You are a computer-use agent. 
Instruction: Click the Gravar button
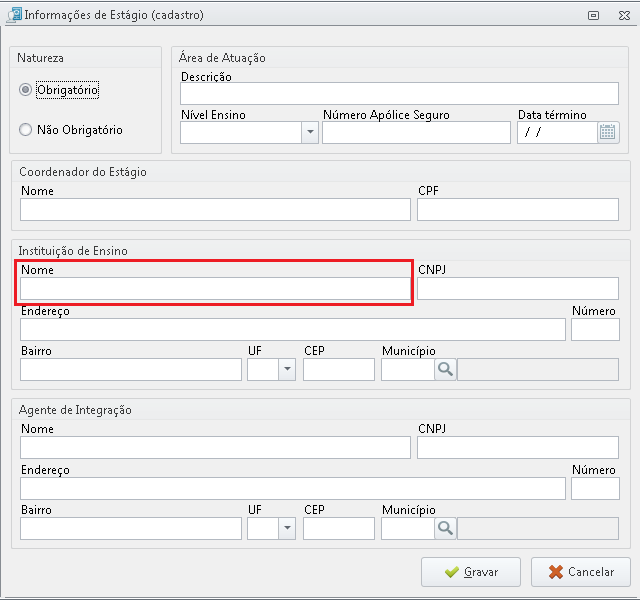point(471,572)
